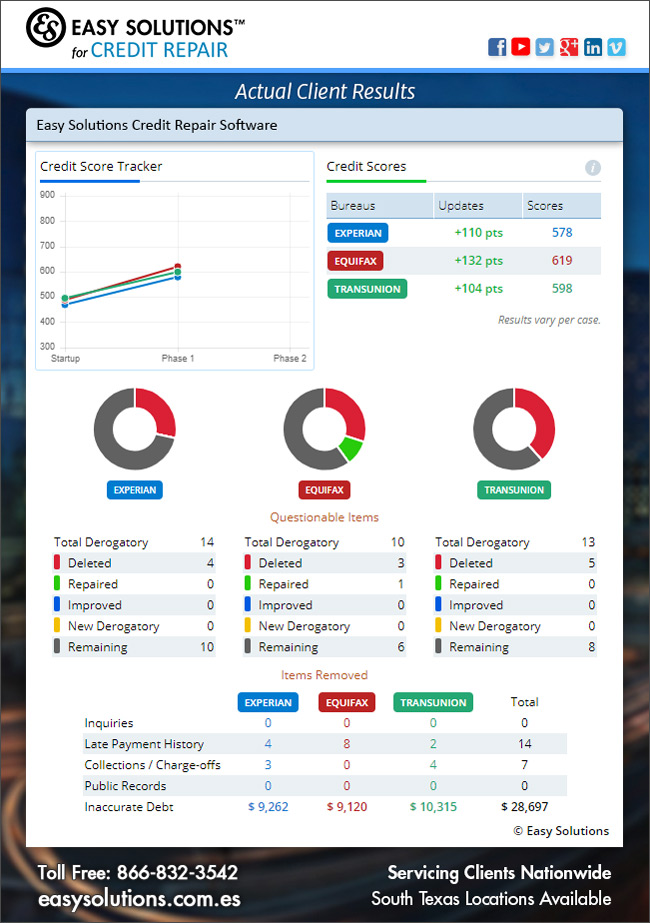Click the Items Removed heading
650x923 pixels.
(324, 675)
